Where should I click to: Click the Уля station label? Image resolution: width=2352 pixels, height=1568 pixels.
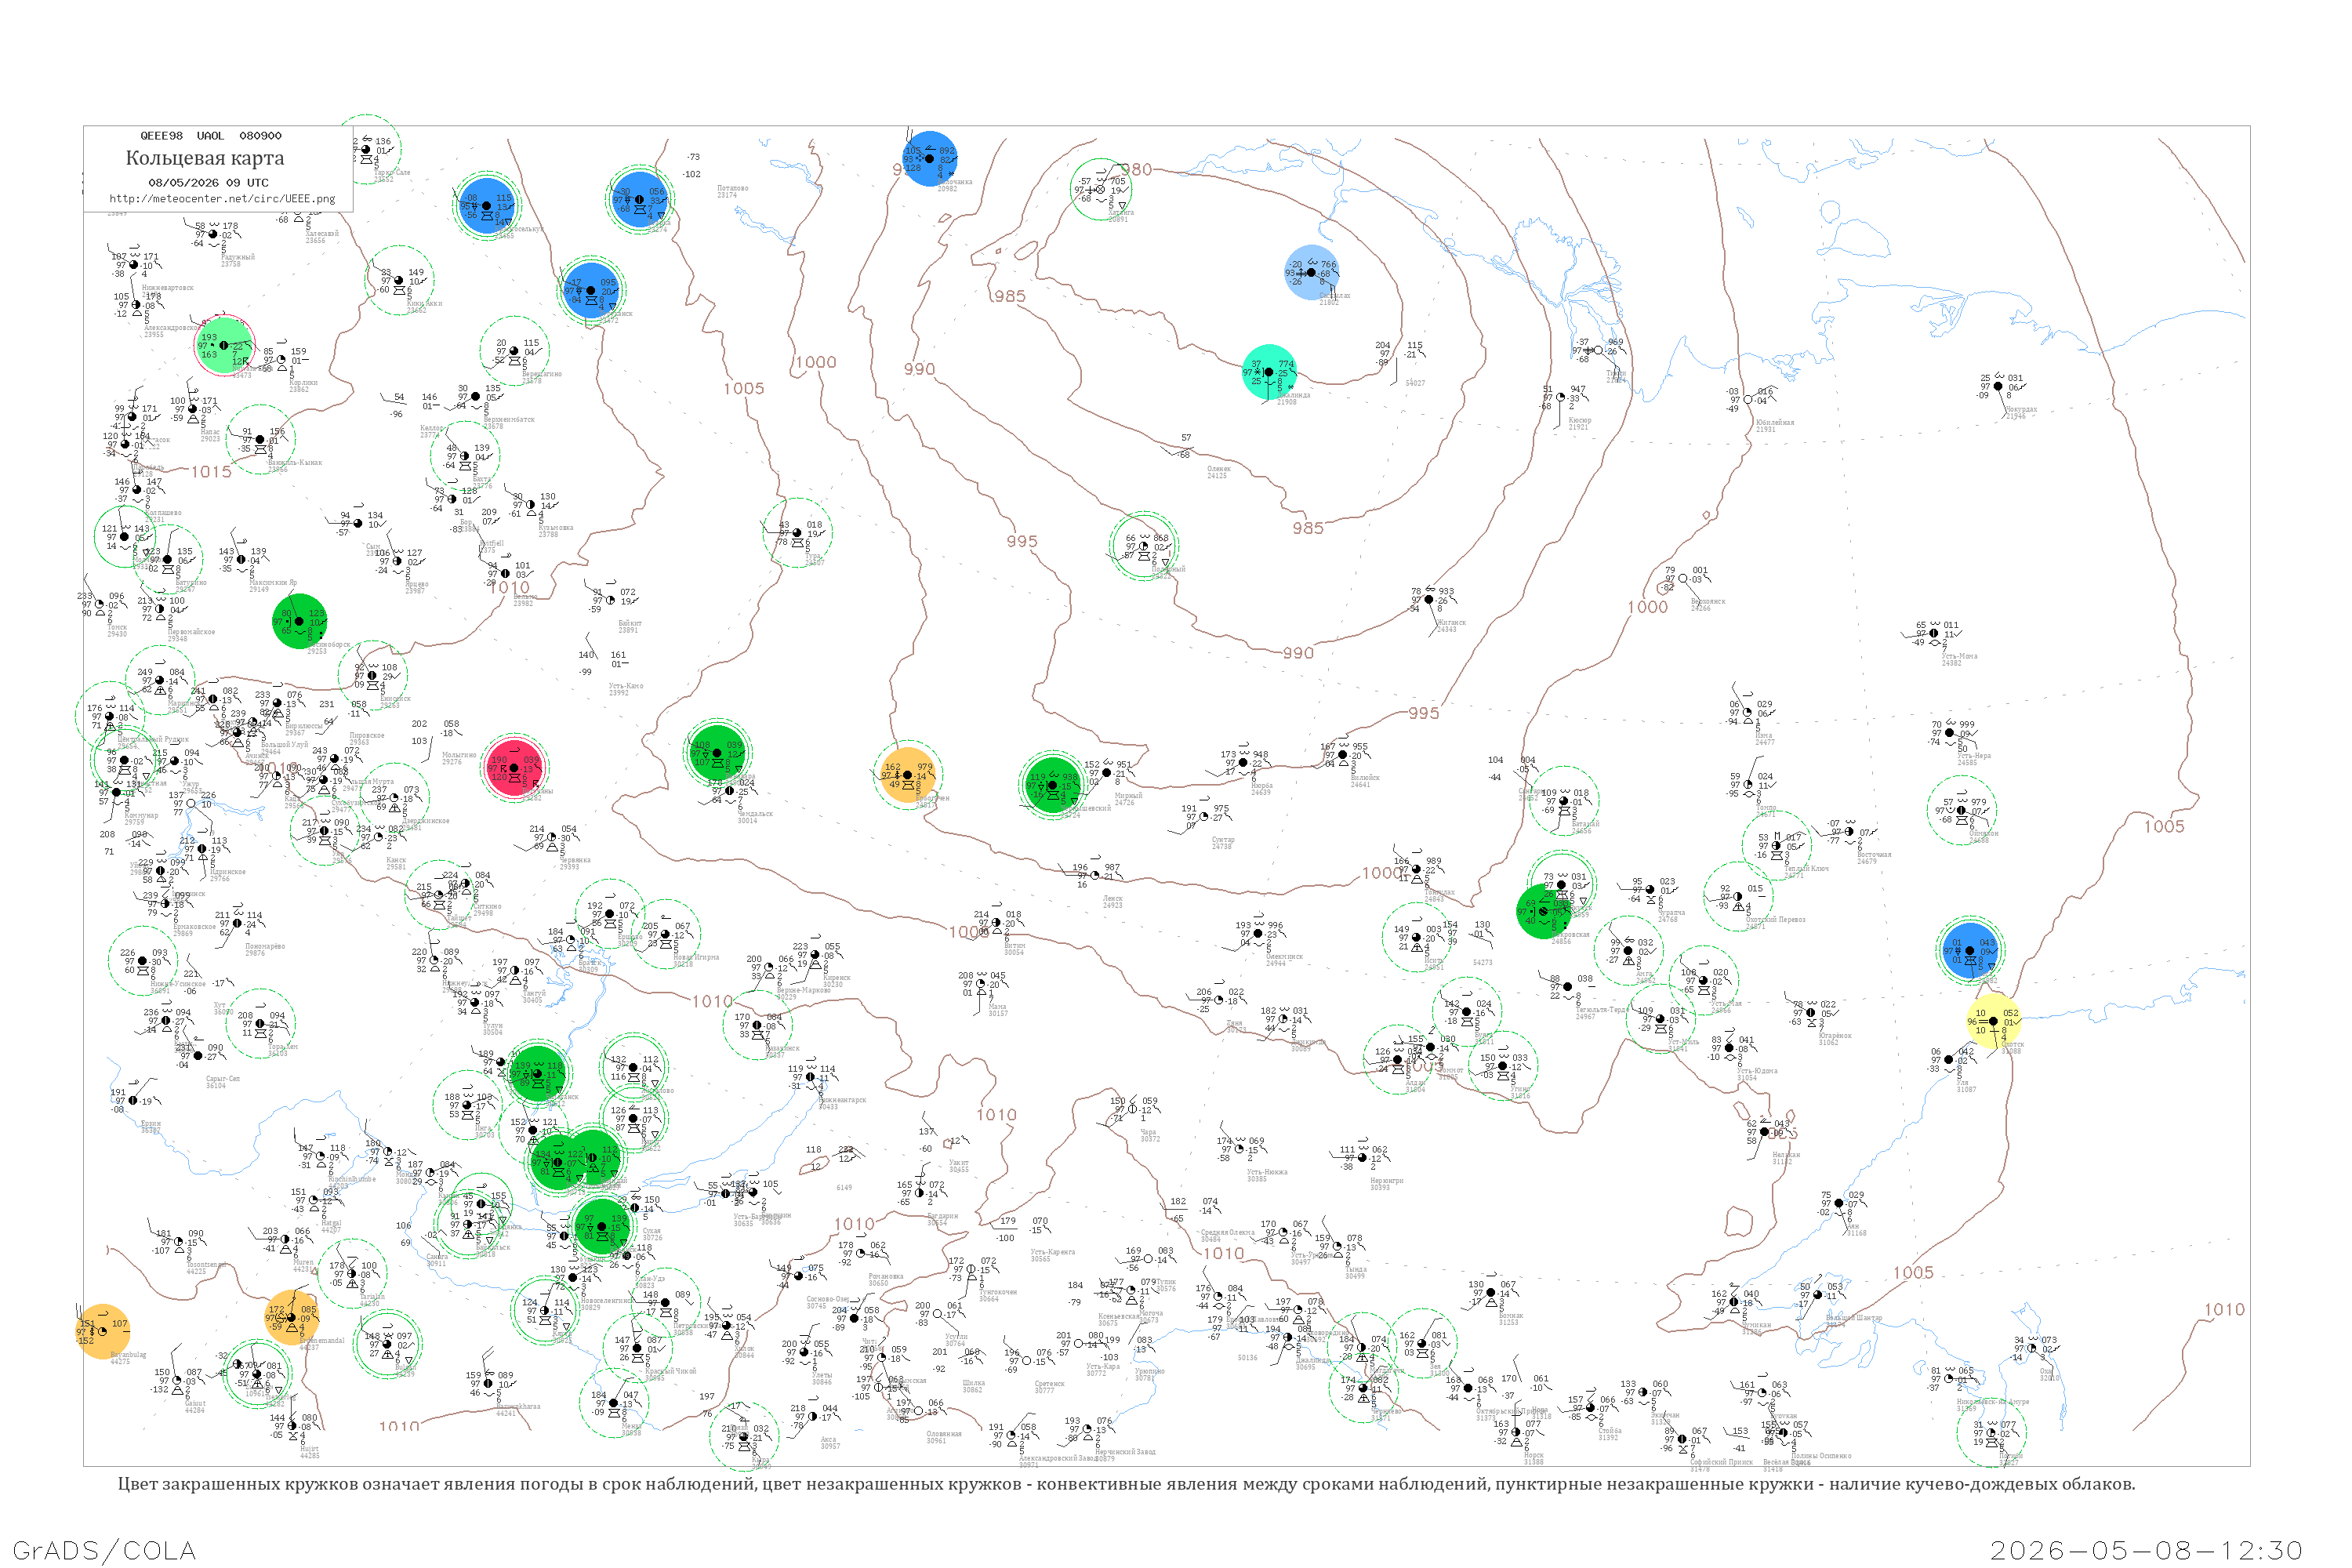[1962, 1083]
